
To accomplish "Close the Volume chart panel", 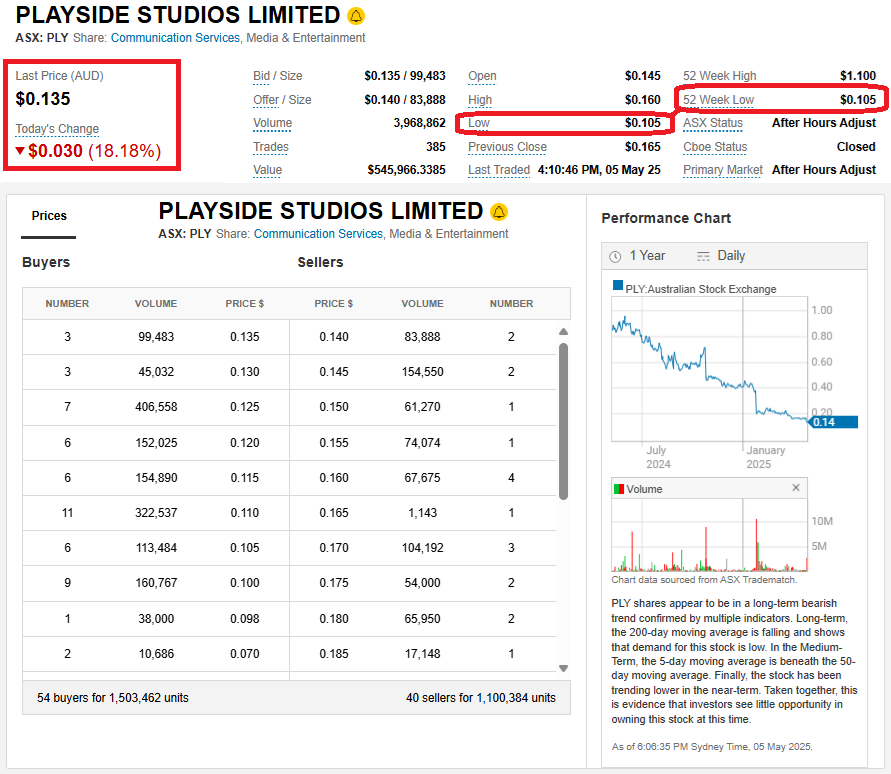I will point(796,488).
